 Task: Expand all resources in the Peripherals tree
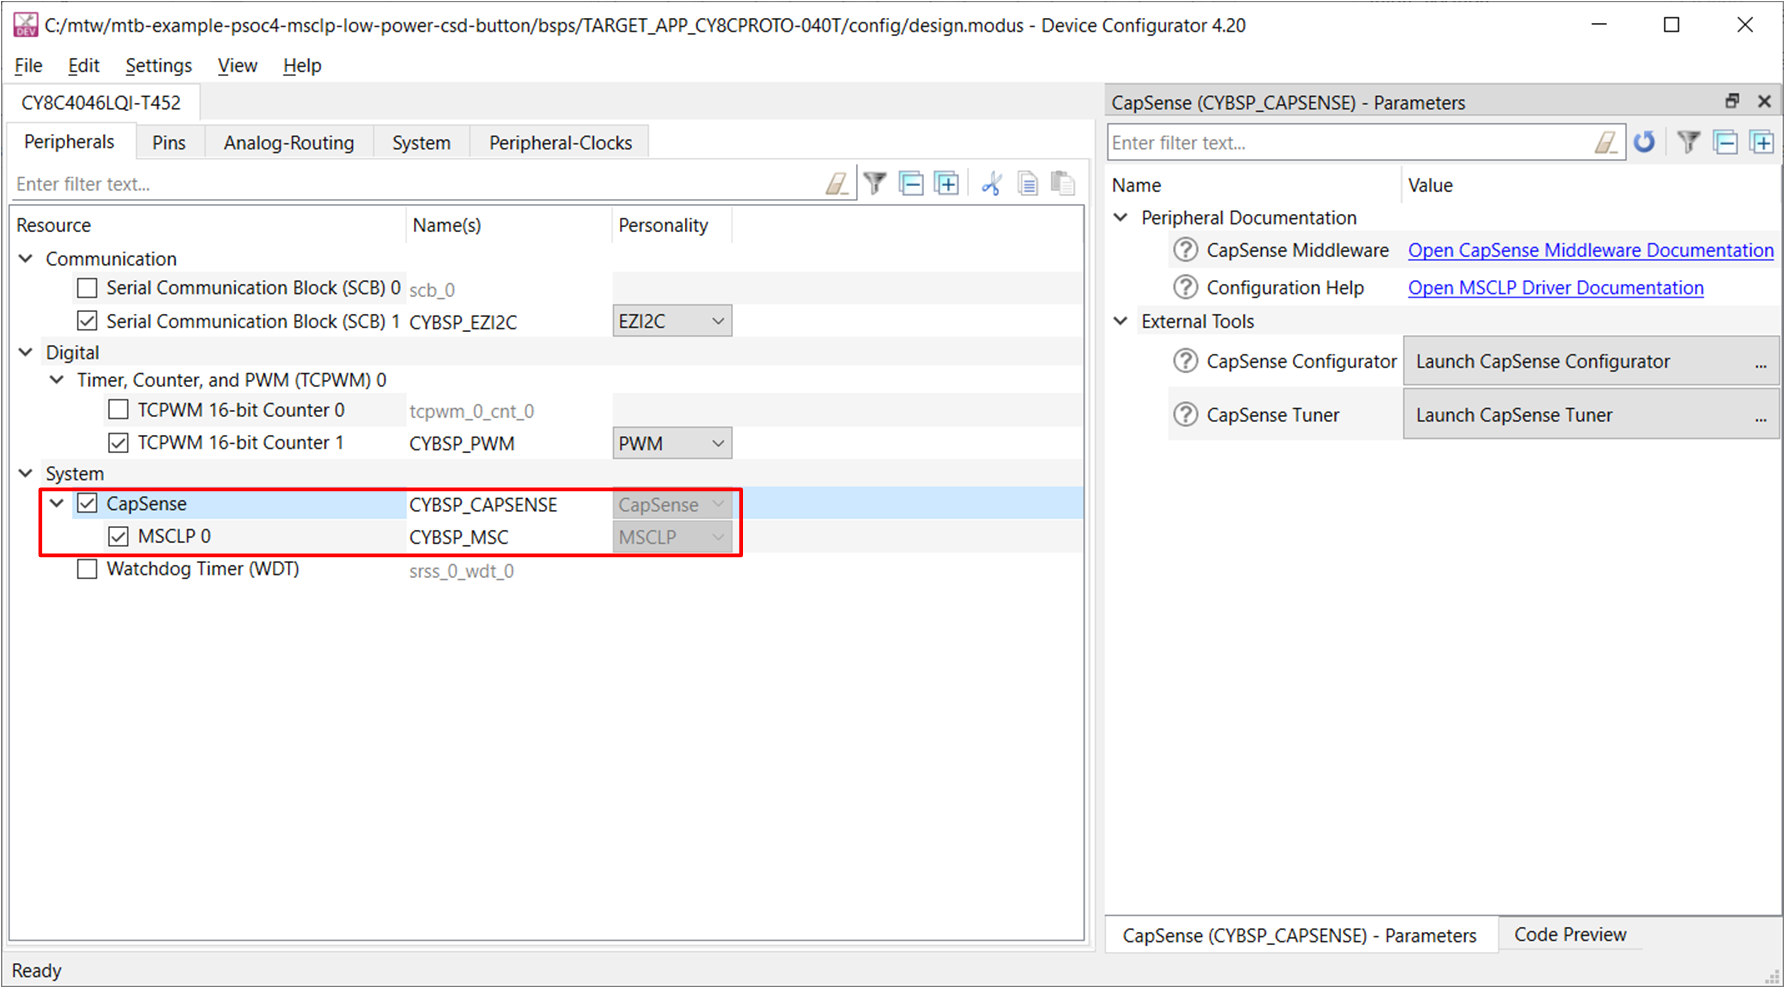click(x=946, y=183)
